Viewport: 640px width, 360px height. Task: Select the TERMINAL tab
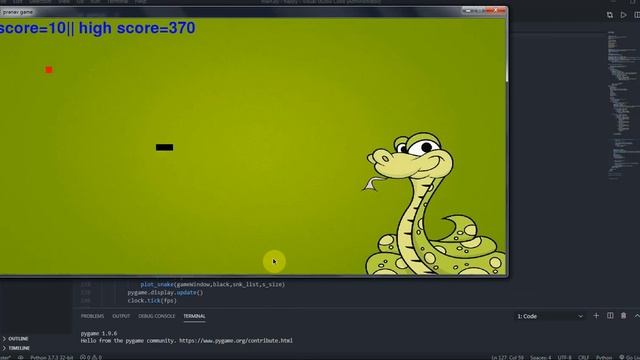[x=194, y=316]
